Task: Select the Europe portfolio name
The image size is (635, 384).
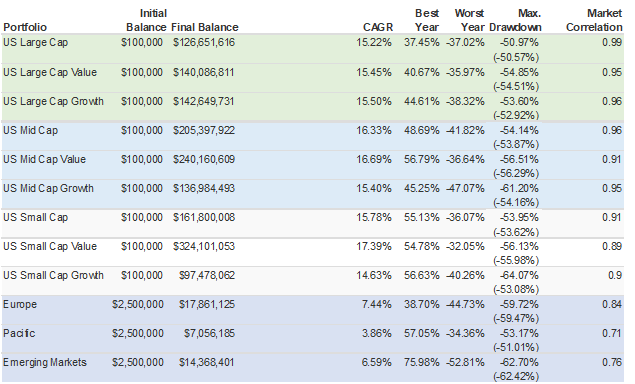Action: coord(20,304)
